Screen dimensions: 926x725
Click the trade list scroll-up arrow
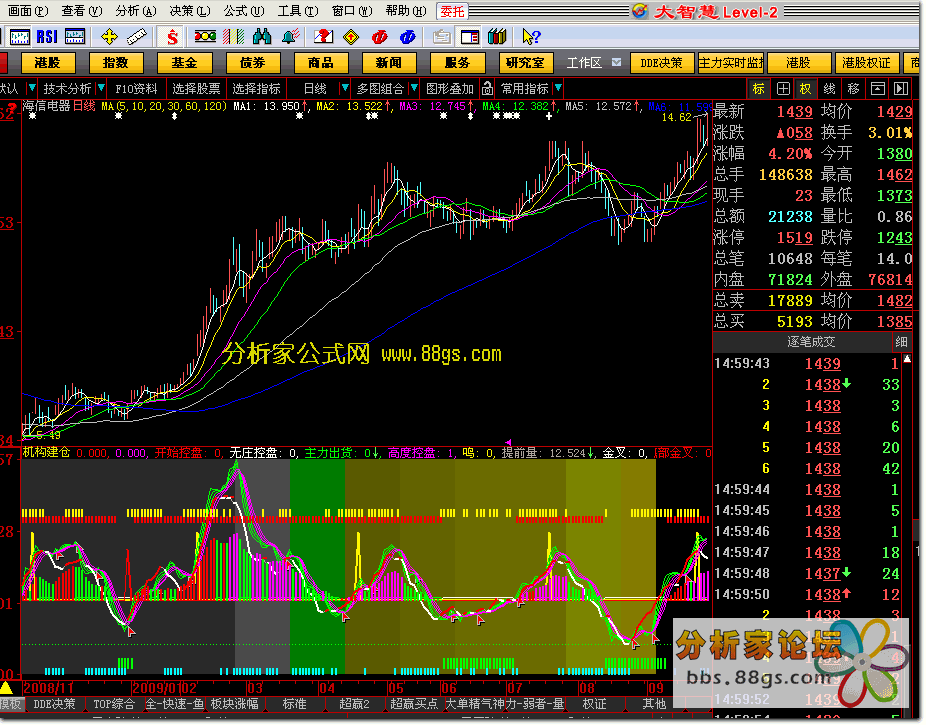tap(907, 360)
